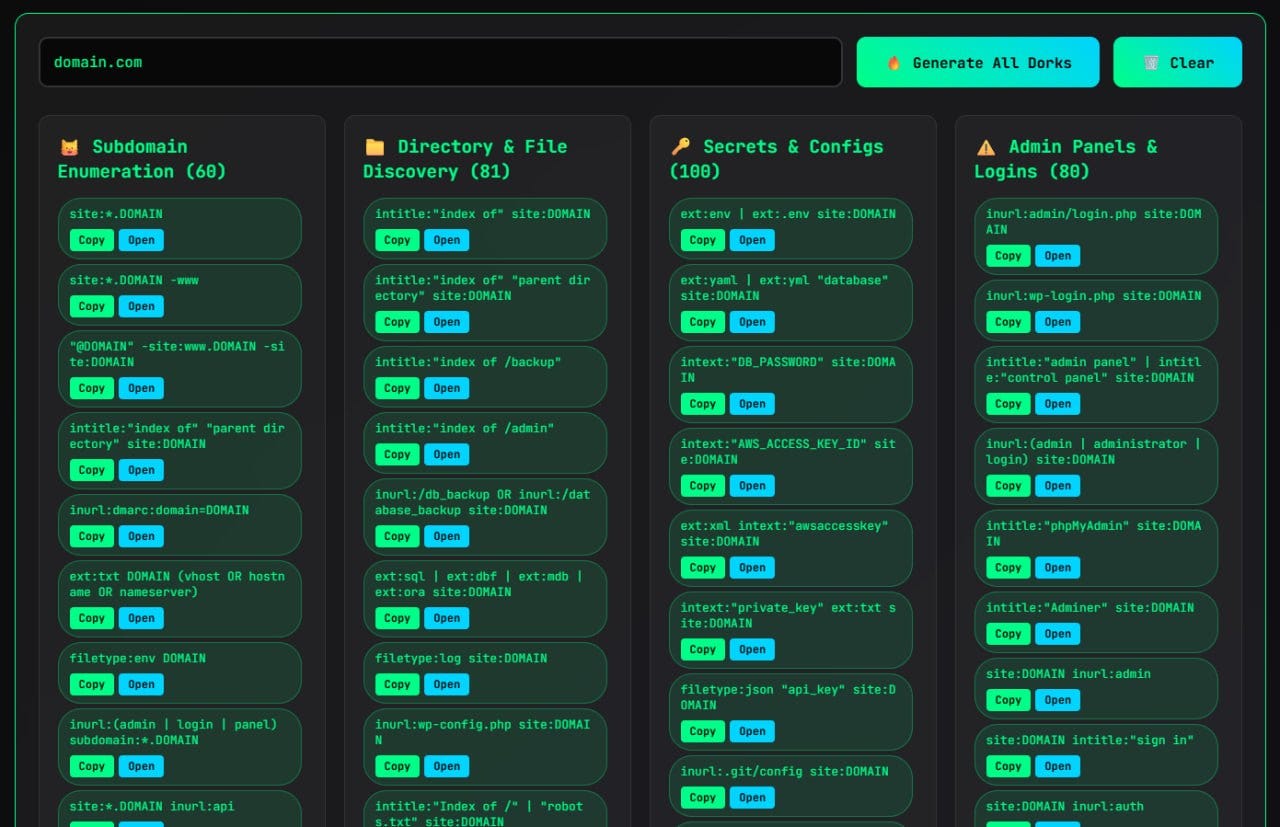Copy the intitle:"index of /admin" dork
1280x827 pixels.
click(397, 454)
